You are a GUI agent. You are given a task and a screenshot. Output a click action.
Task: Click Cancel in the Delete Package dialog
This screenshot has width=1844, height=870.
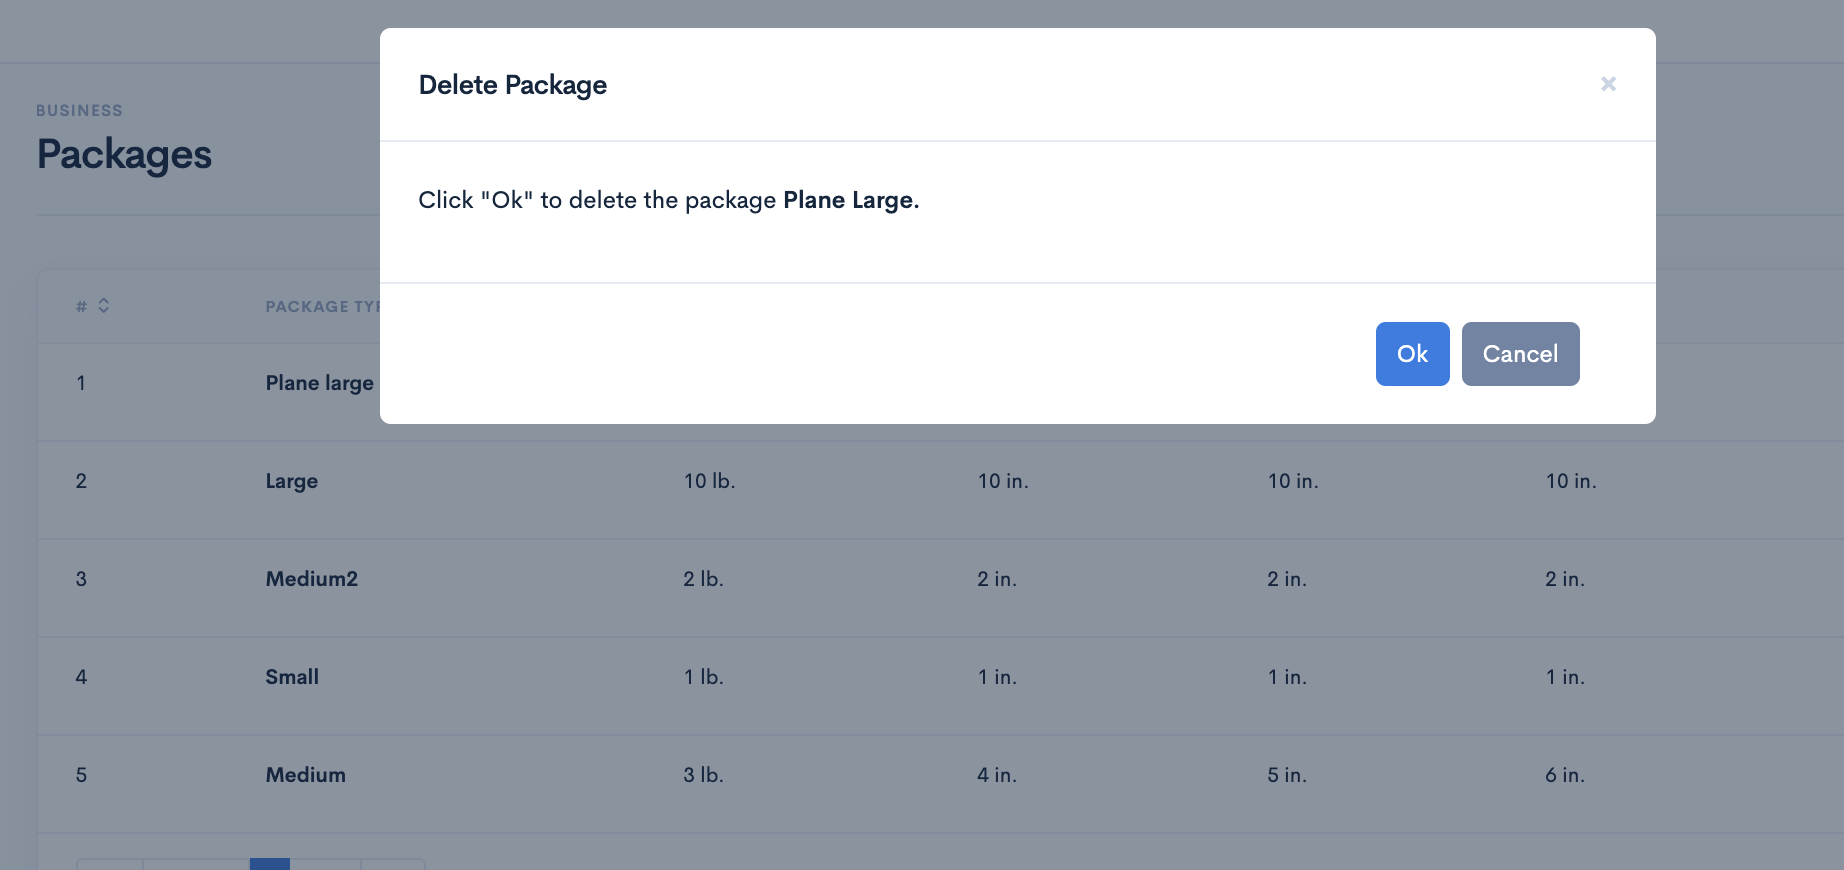[x=1520, y=354]
